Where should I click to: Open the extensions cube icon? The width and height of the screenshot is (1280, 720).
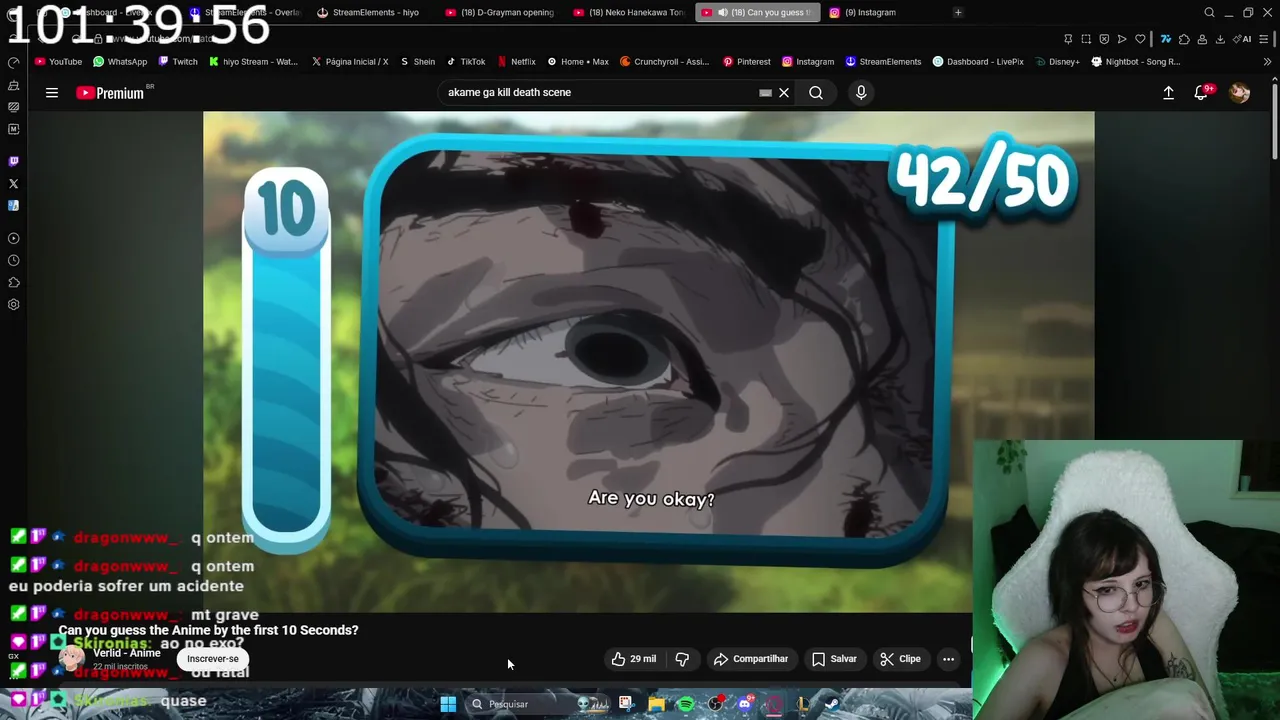click(x=1184, y=39)
